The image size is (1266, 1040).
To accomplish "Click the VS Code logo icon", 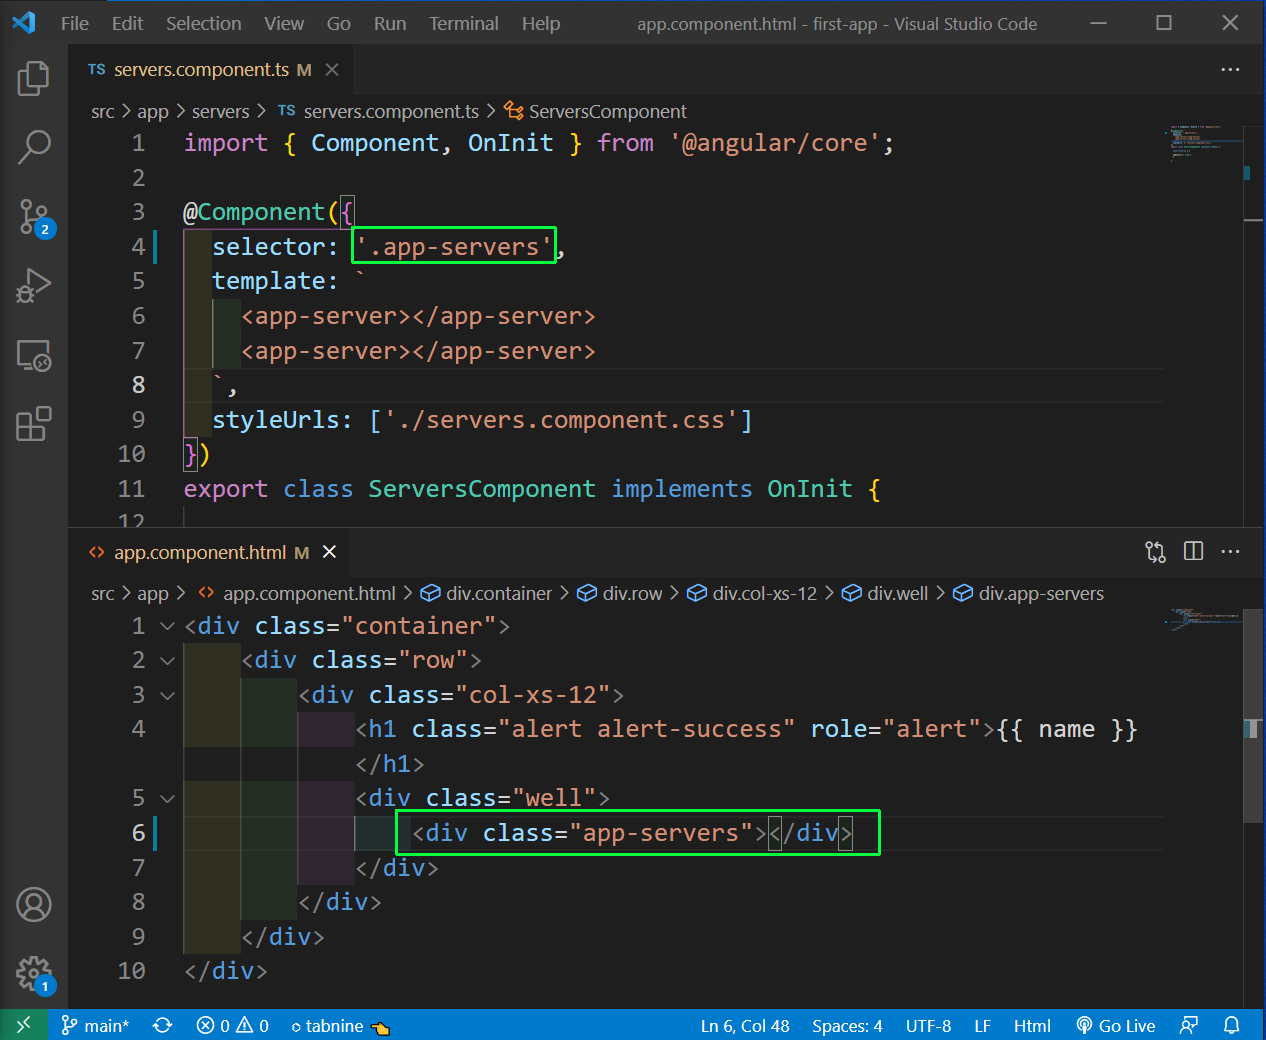I will coord(24,23).
